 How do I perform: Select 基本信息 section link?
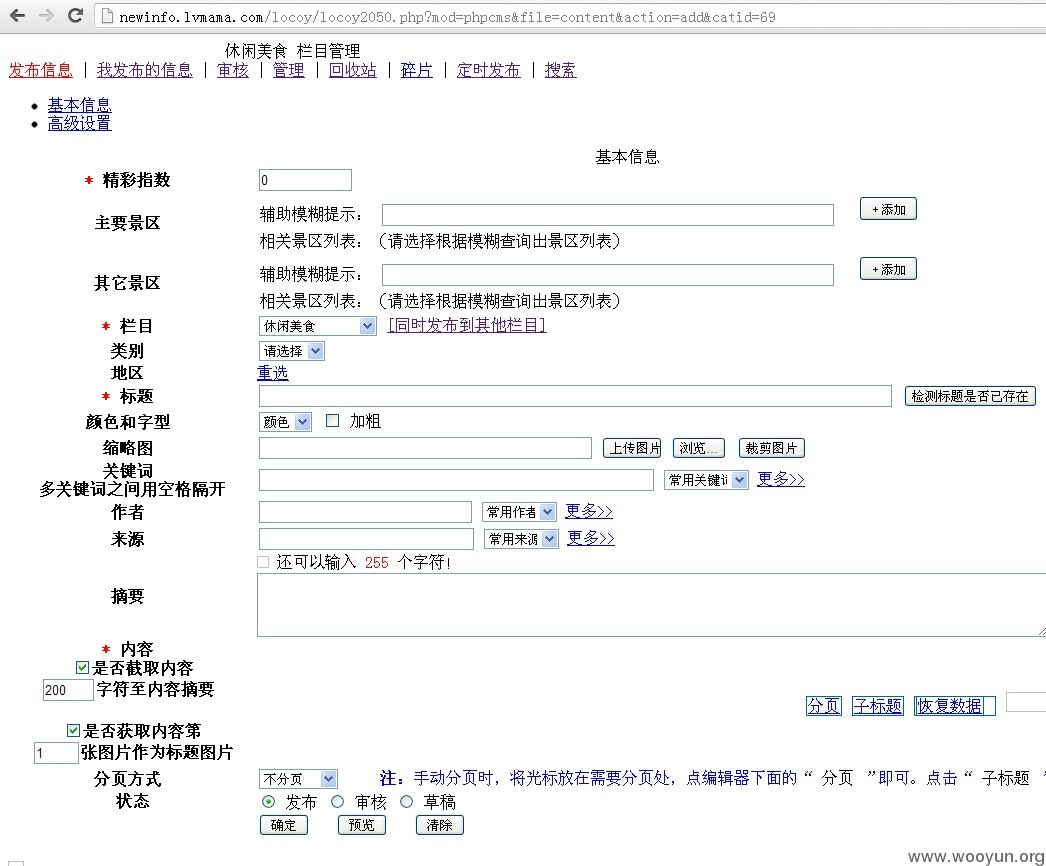pos(79,105)
